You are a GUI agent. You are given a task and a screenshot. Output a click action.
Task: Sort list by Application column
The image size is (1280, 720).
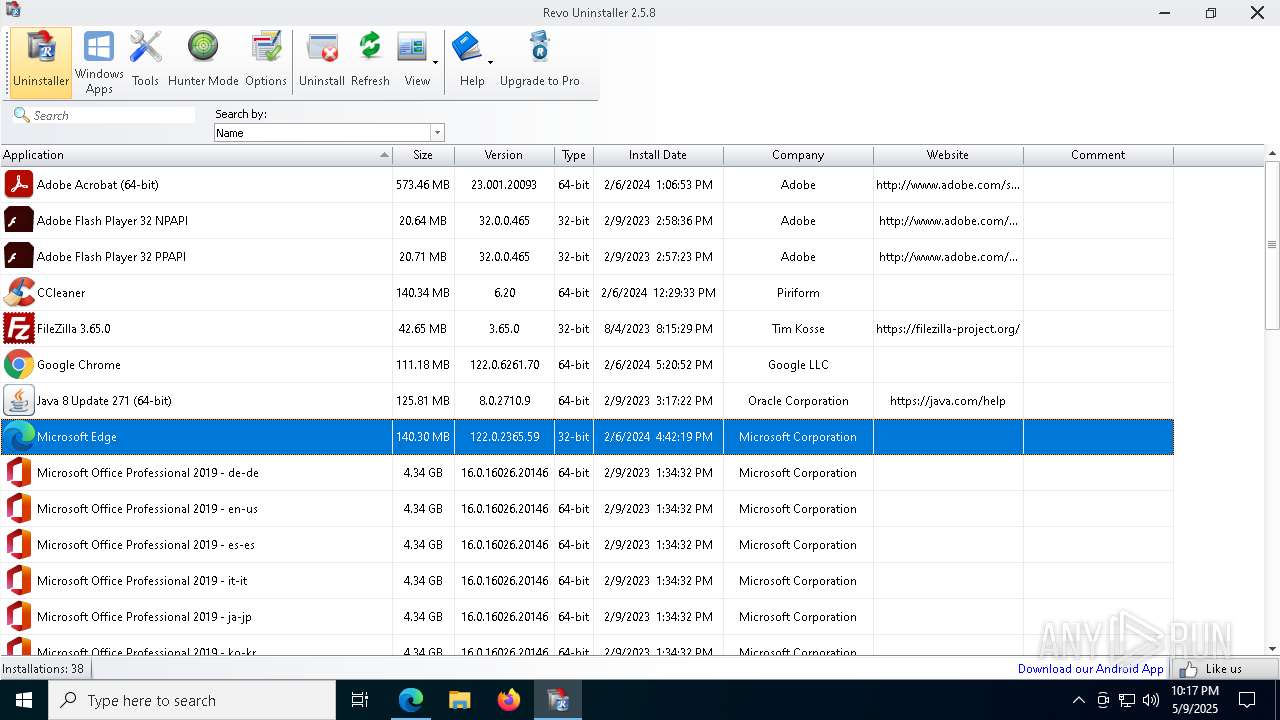[x=196, y=155]
